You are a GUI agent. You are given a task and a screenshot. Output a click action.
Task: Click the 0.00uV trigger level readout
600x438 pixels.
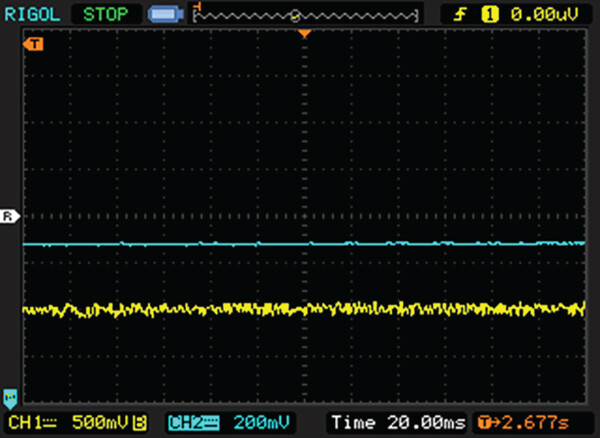coord(544,15)
